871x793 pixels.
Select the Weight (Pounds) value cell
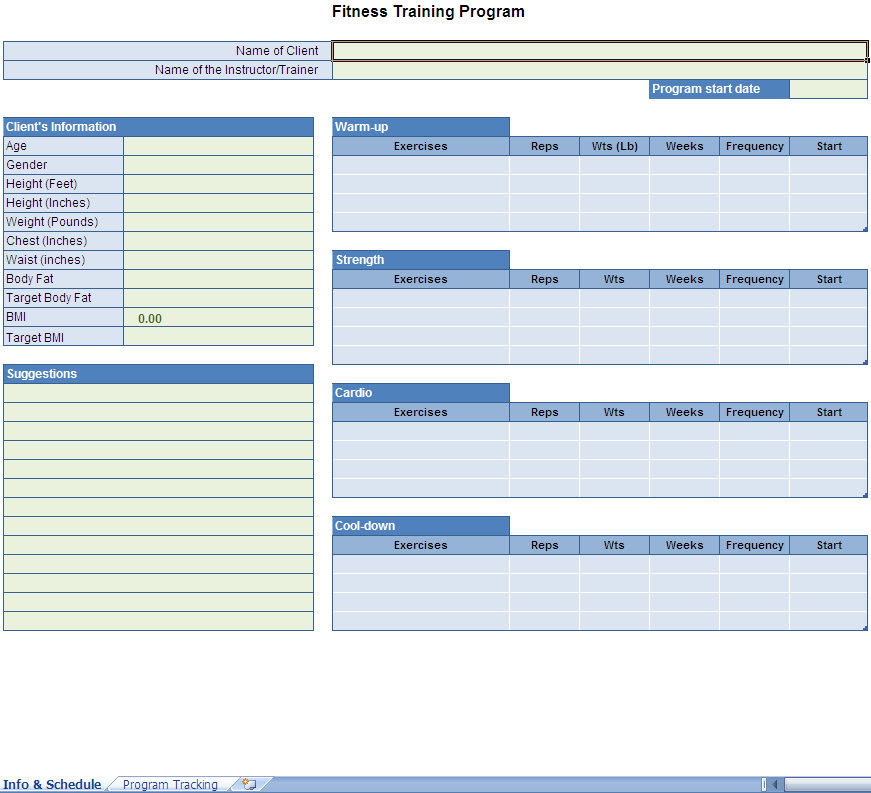(218, 222)
